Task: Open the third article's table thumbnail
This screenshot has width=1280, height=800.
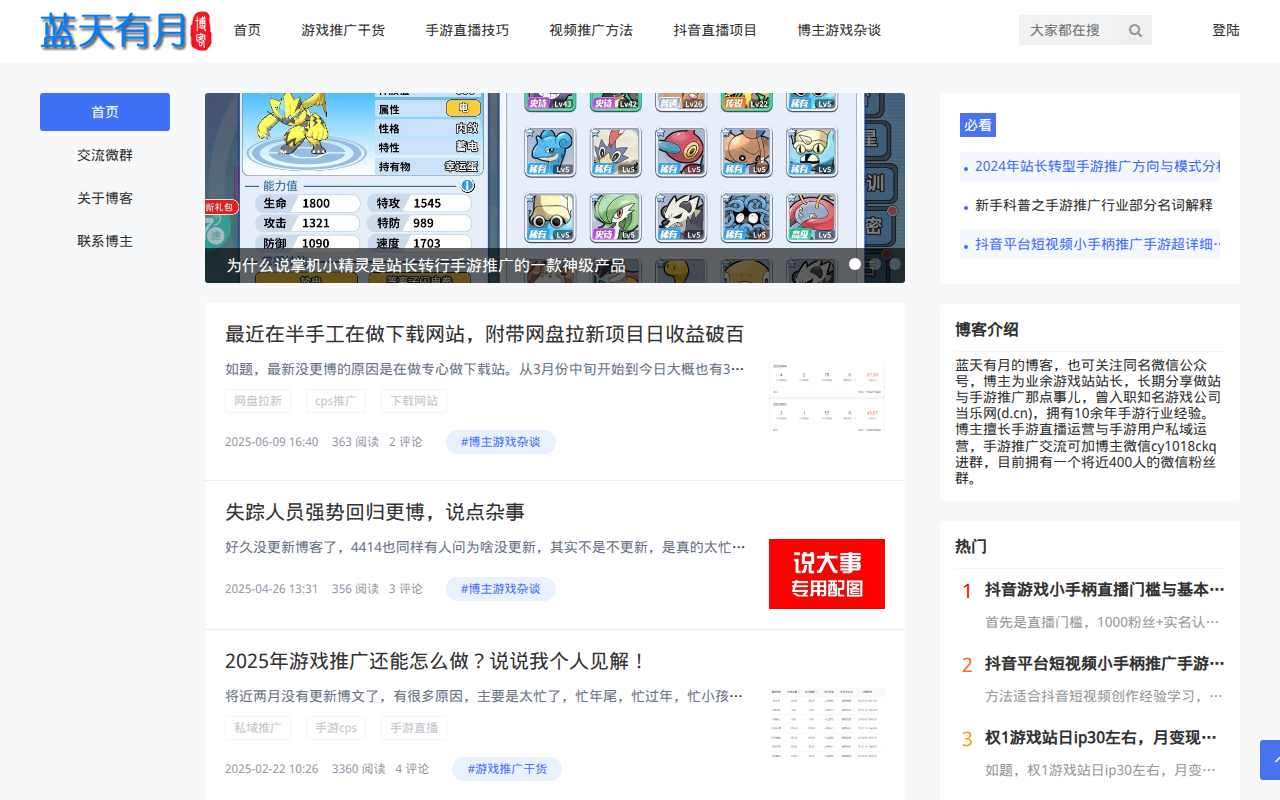Action: [x=827, y=723]
